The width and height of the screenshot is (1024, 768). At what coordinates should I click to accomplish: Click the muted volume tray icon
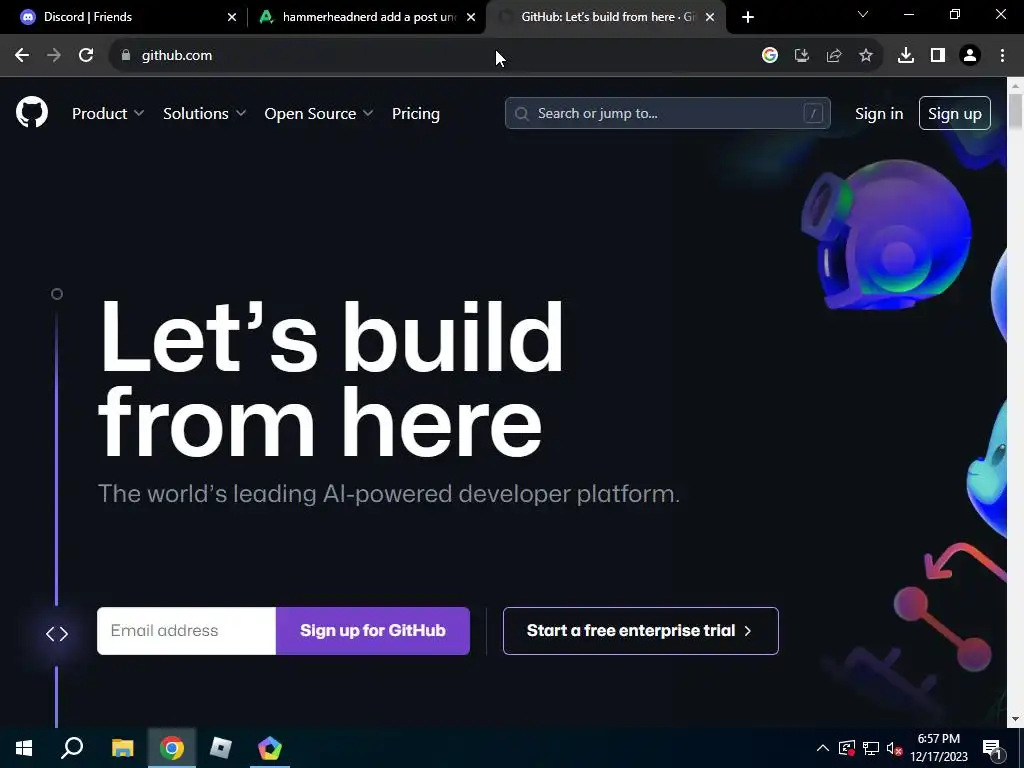(895, 748)
